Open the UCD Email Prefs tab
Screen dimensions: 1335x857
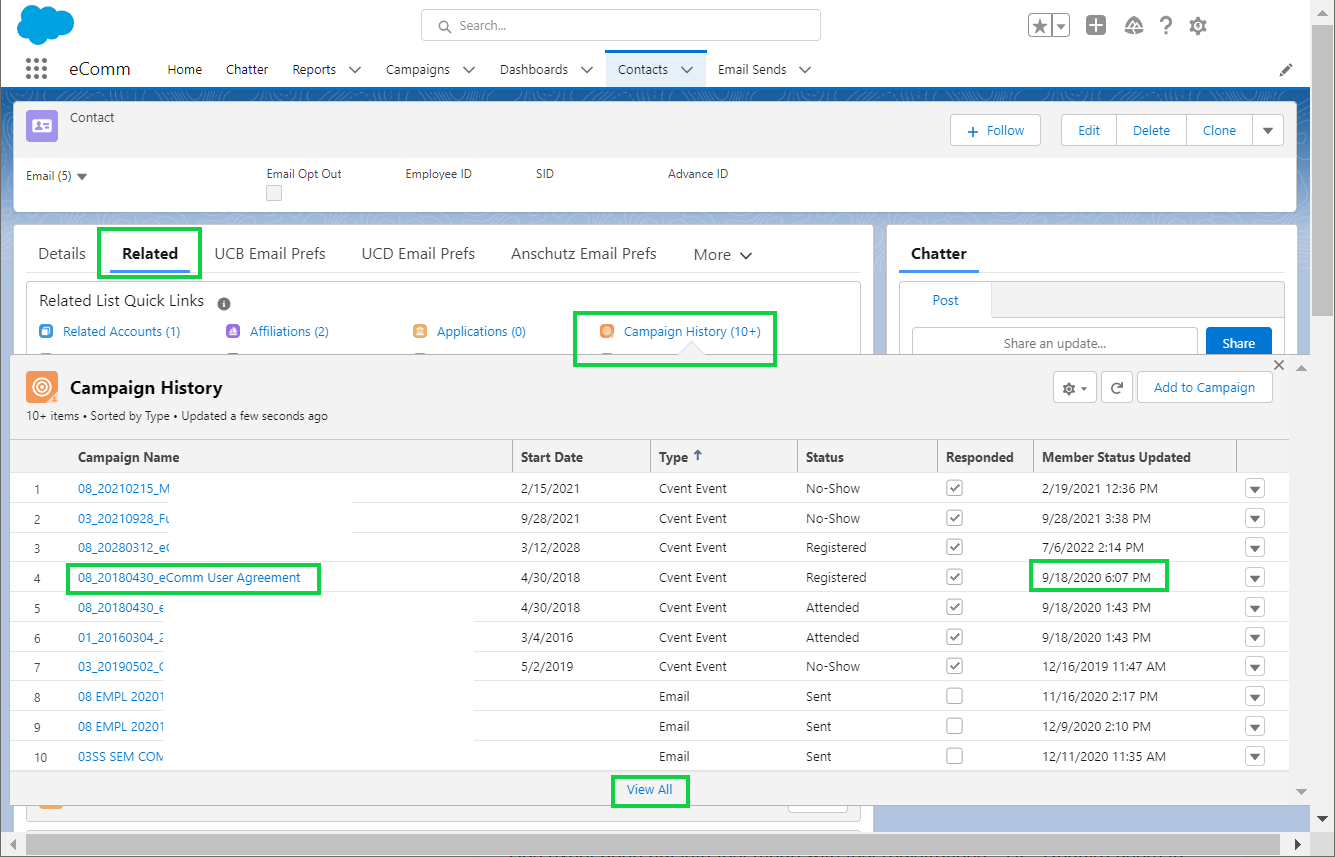418,254
